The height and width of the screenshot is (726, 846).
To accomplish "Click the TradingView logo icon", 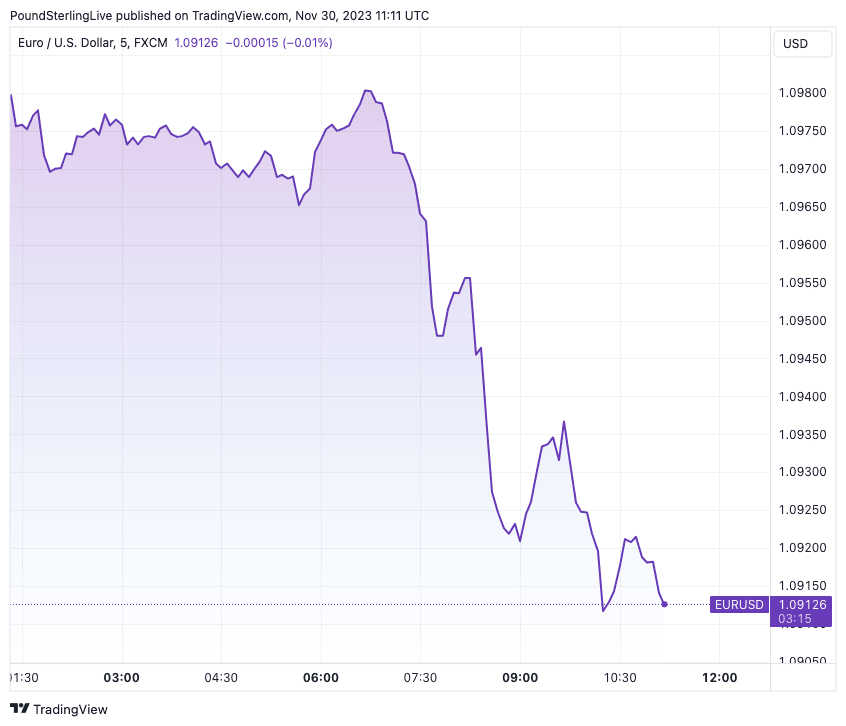I will coord(20,709).
